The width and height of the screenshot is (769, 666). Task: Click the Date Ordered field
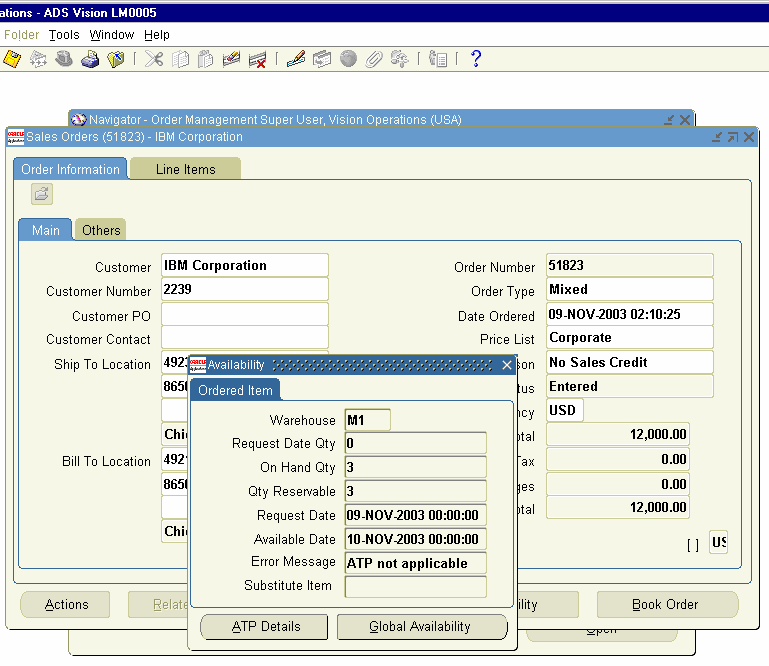click(x=630, y=314)
